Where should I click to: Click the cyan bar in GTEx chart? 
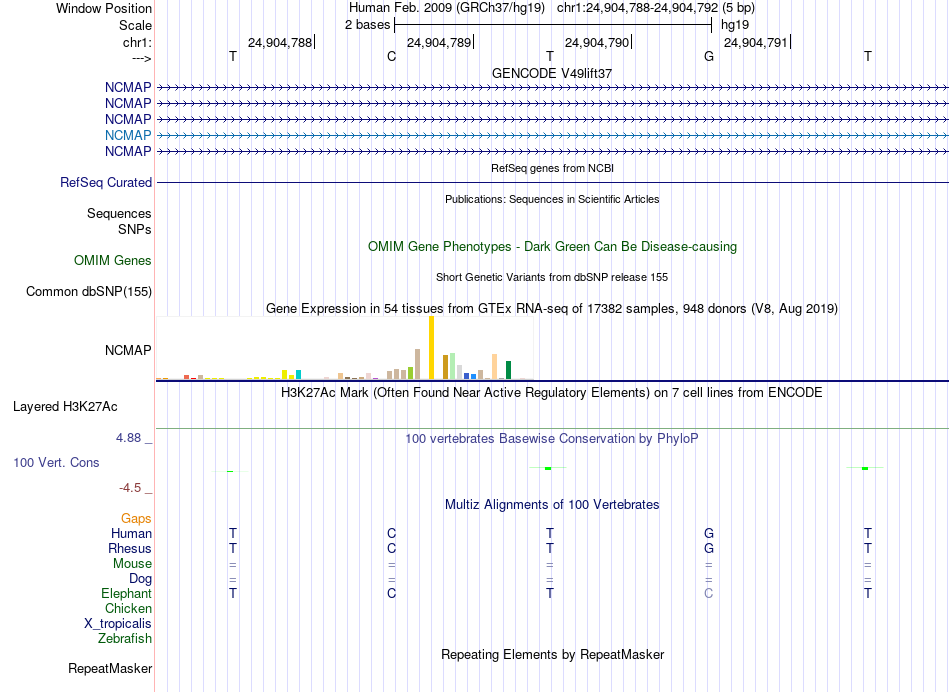click(x=298, y=374)
